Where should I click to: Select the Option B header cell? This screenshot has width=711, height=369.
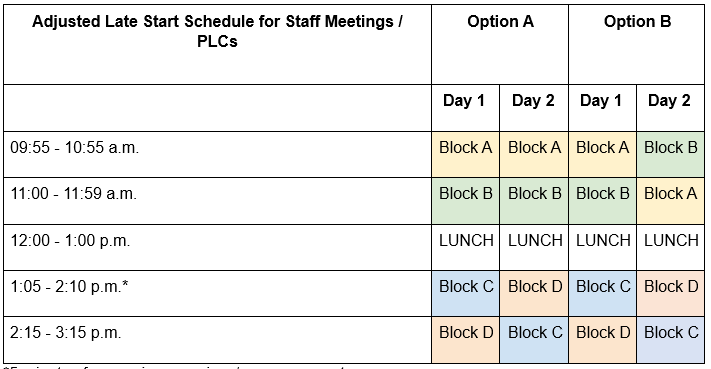(x=637, y=44)
